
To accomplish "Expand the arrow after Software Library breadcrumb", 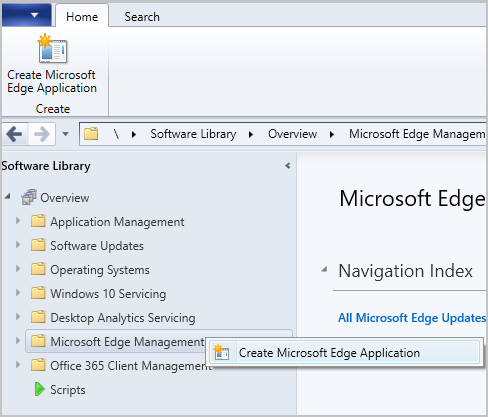I will tap(251, 134).
